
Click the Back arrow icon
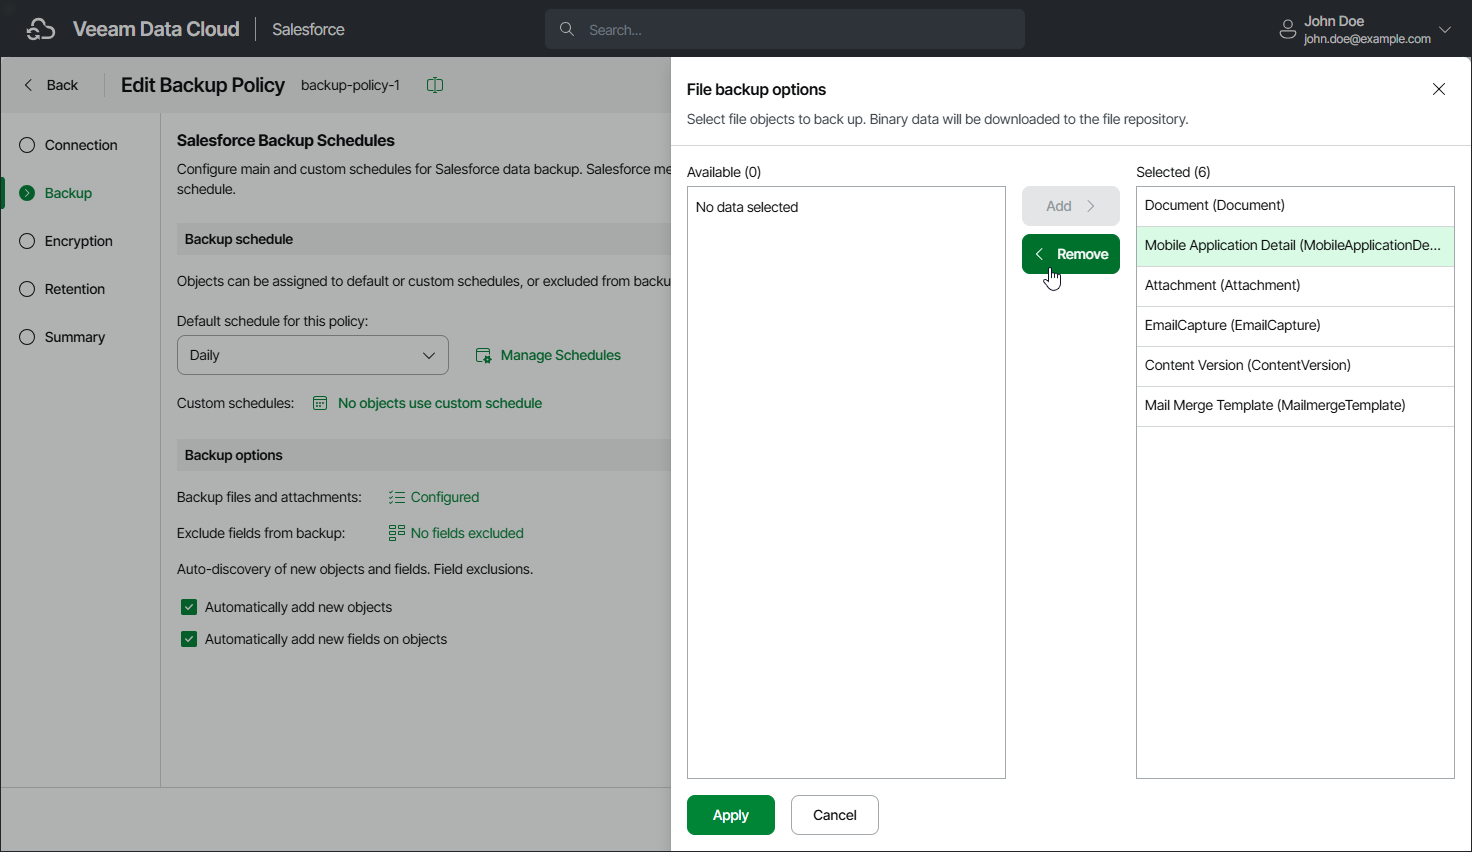coord(28,85)
